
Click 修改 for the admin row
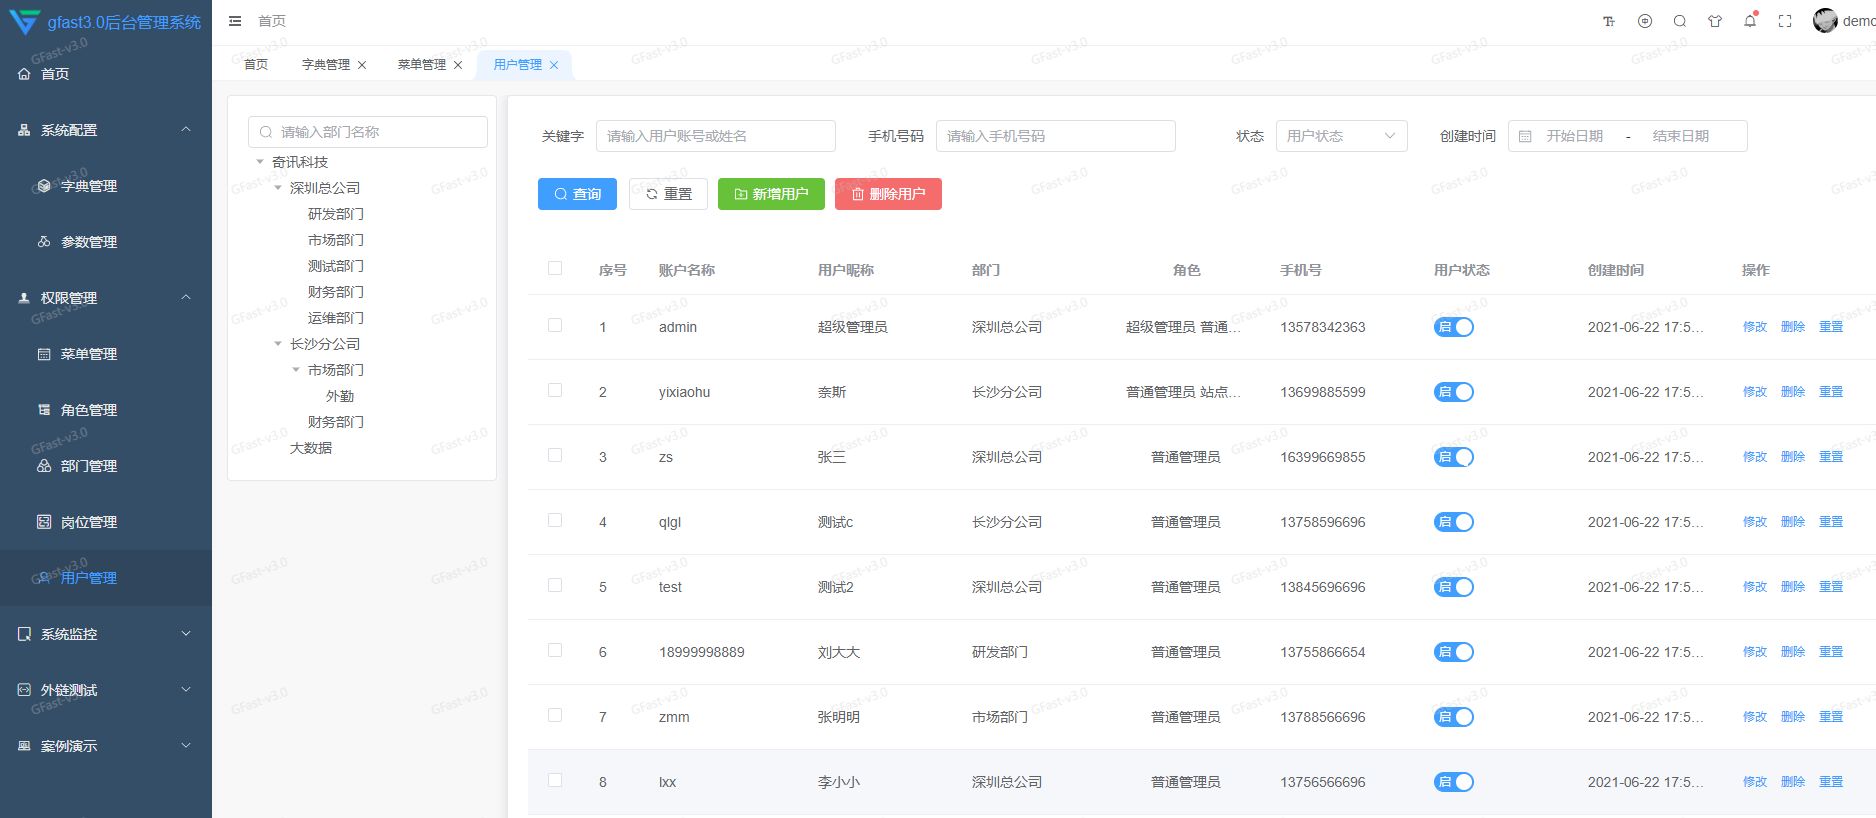coord(1755,327)
